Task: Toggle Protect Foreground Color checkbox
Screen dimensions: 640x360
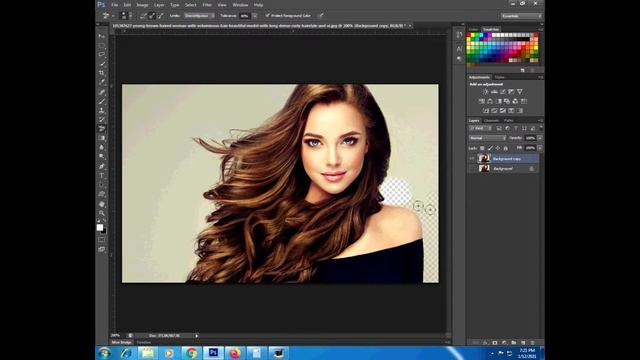Action: click(268, 16)
